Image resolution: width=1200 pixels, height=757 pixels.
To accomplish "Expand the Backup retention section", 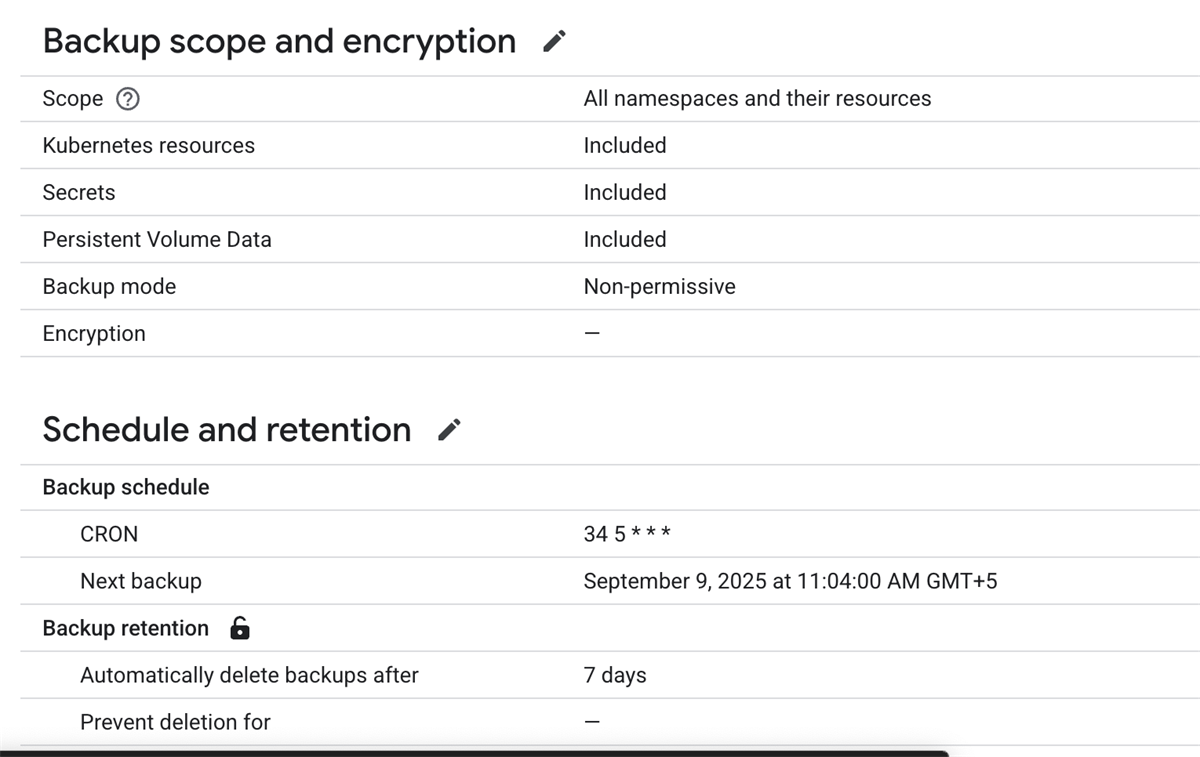I will (124, 628).
